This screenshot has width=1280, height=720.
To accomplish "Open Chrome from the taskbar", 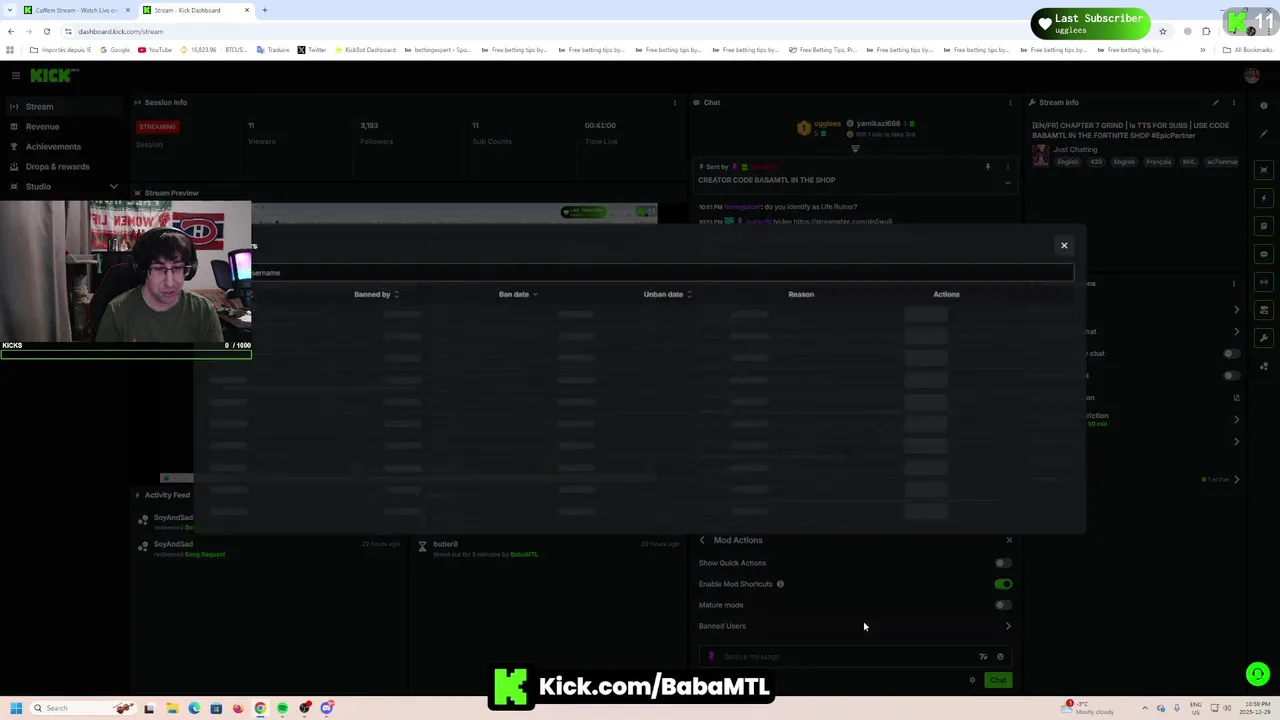I will click(260, 708).
